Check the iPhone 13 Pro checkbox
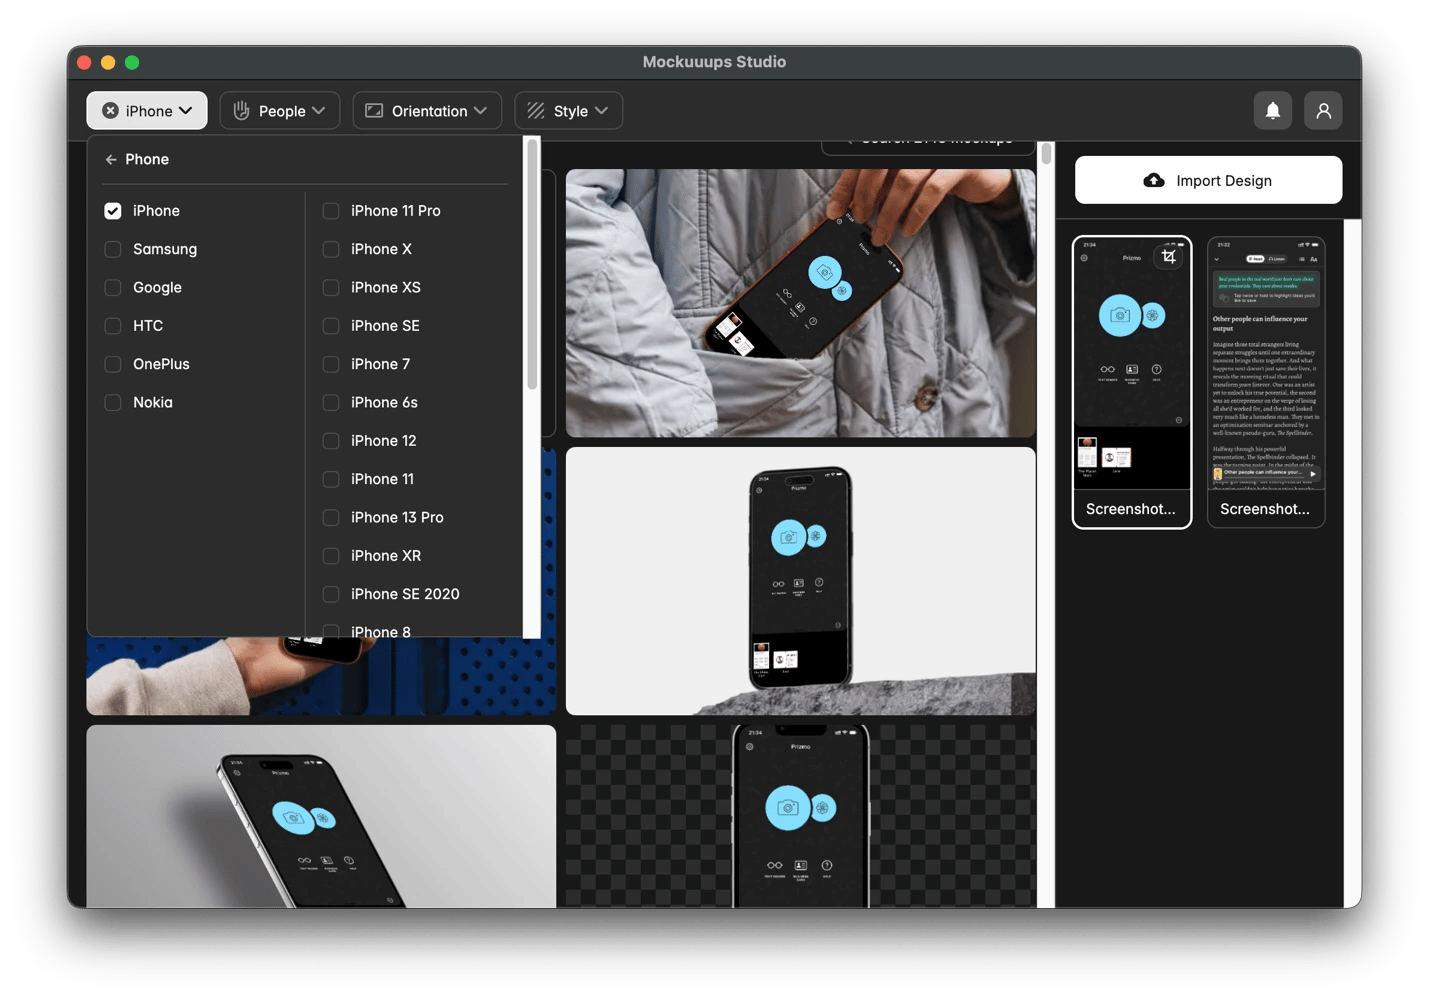 (x=331, y=517)
